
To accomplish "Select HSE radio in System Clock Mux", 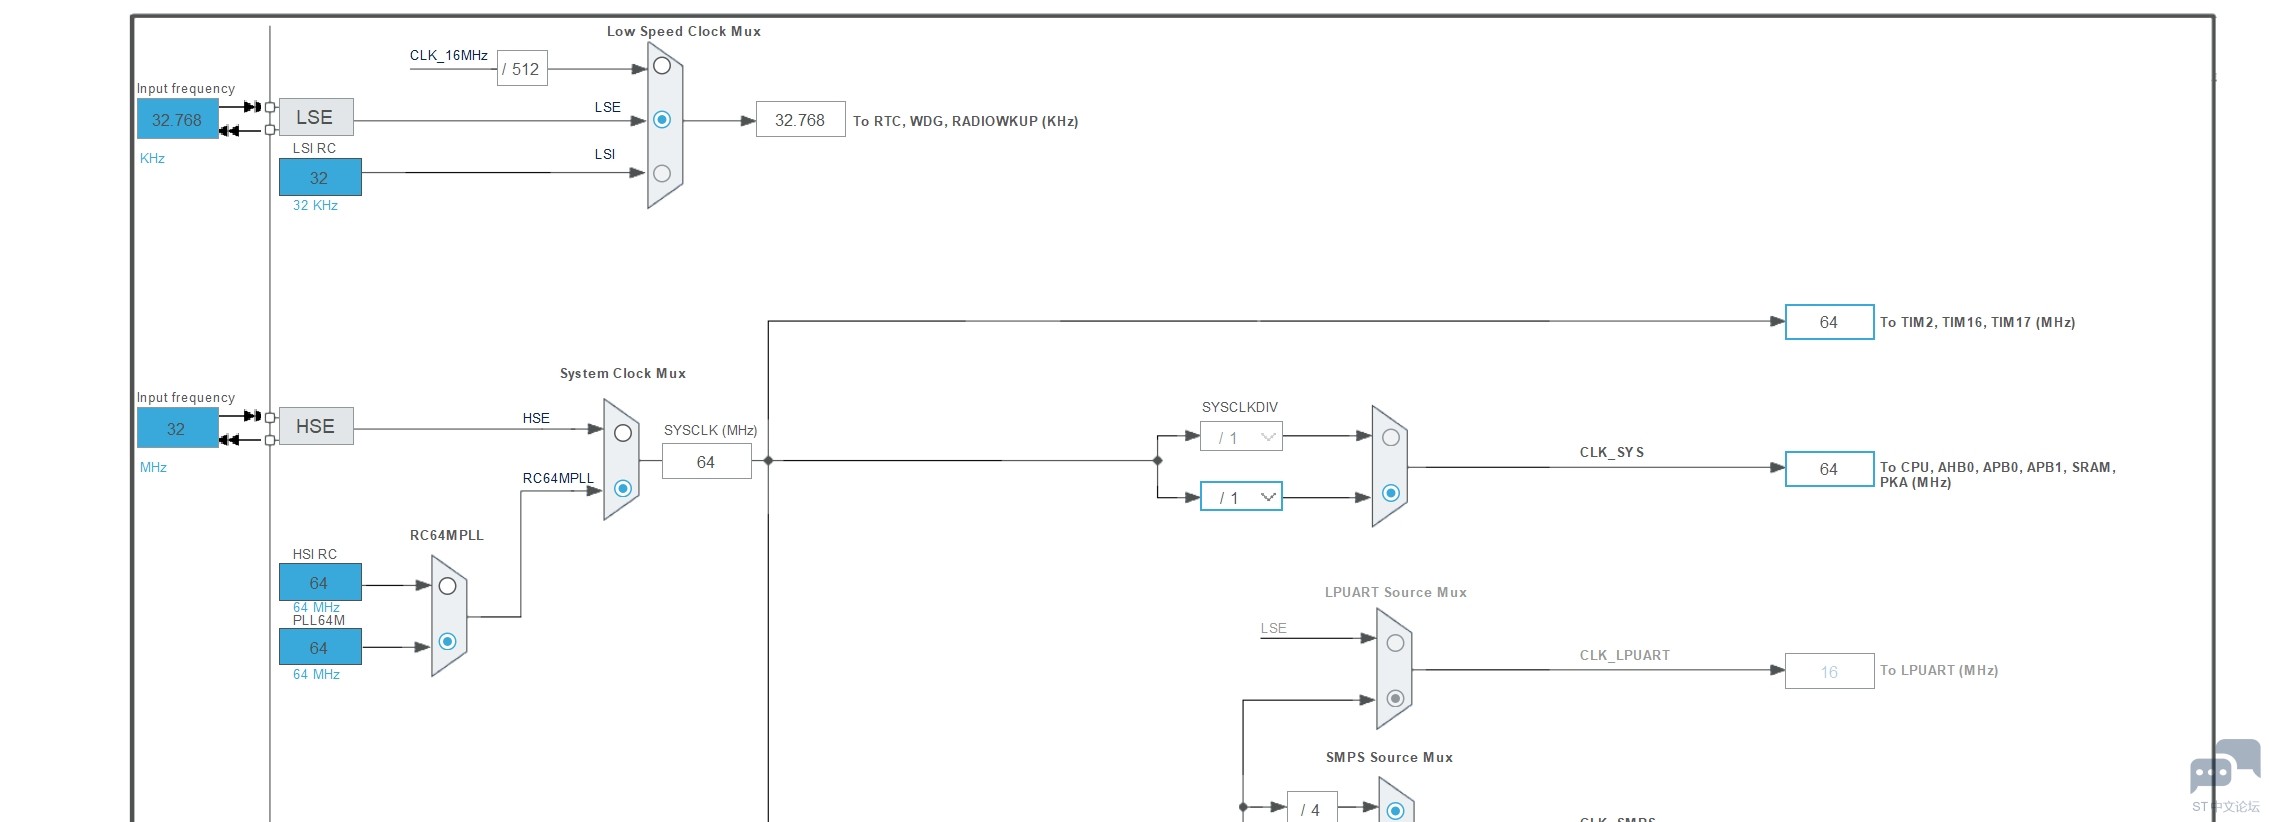I will click(623, 433).
